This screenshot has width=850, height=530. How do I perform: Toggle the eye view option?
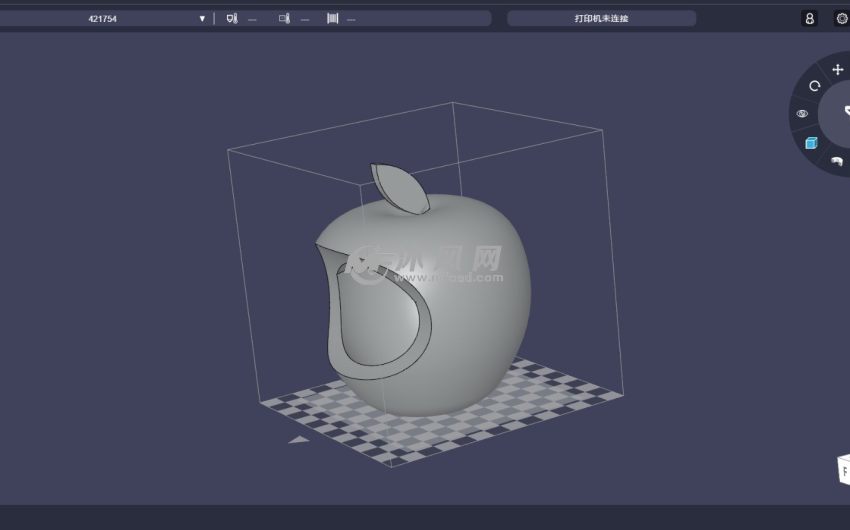802,114
